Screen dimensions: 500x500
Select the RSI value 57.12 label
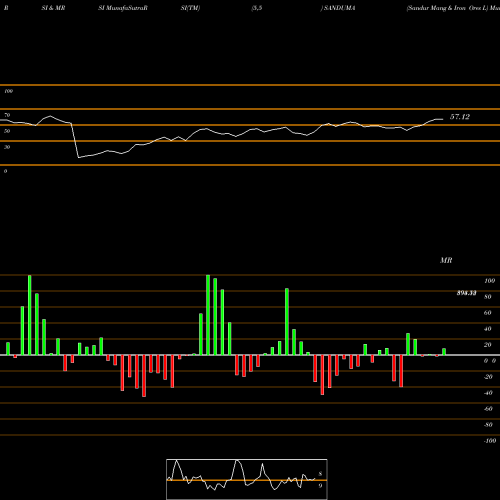460,117
